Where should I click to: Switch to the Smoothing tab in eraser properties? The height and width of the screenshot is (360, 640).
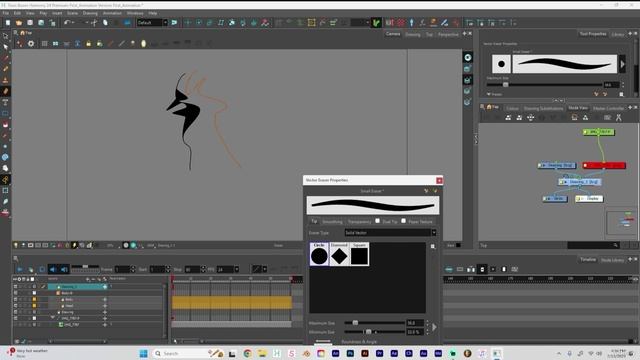coord(332,222)
